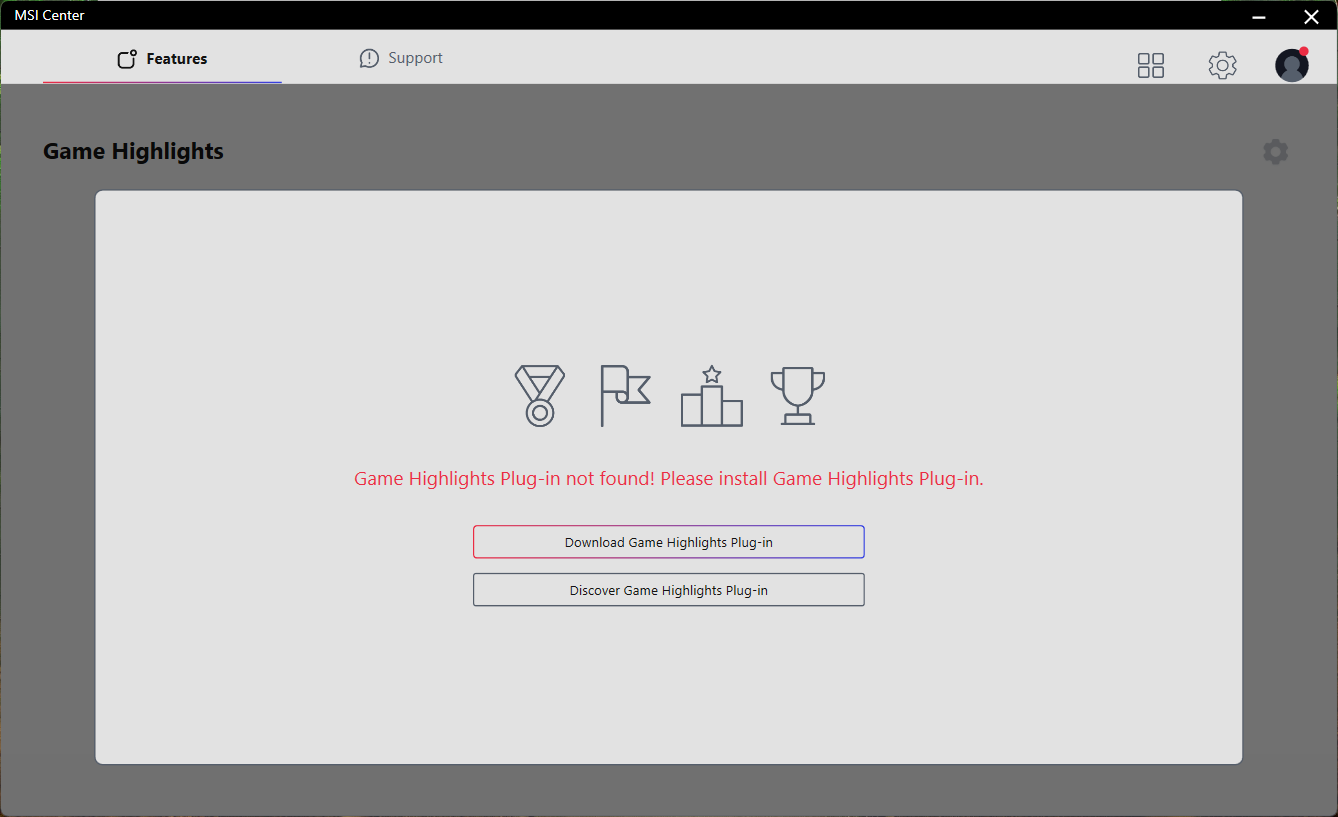The height and width of the screenshot is (817, 1338).
Task: Click the 'Plug-in not found' error message
Action: 669,479
